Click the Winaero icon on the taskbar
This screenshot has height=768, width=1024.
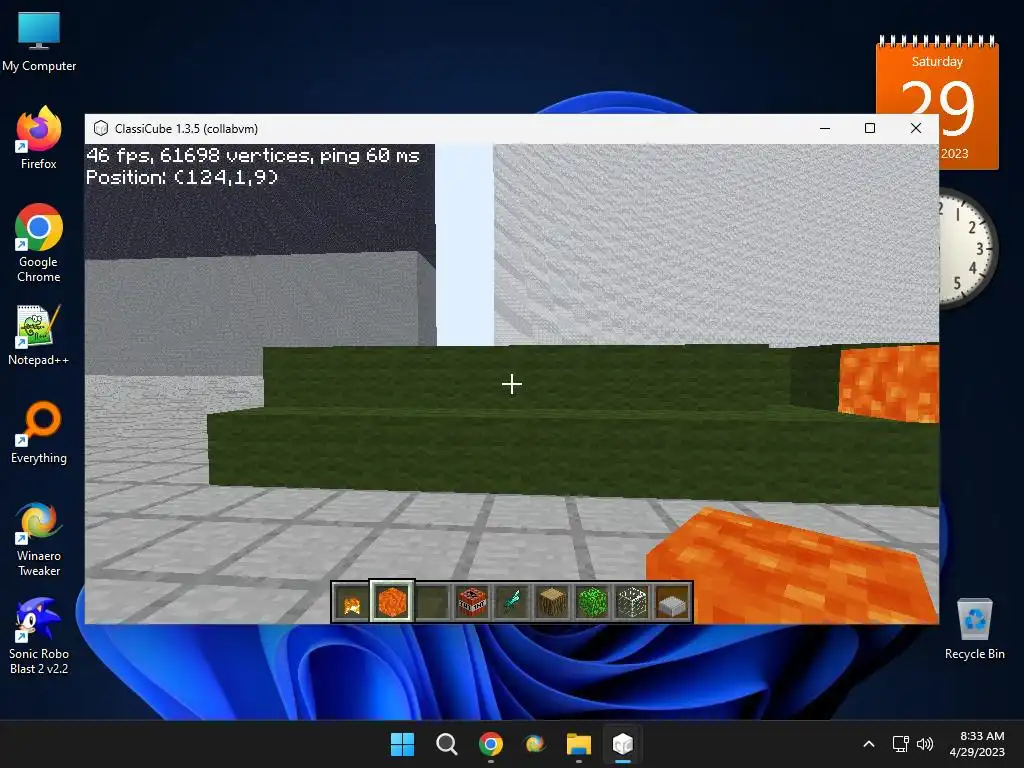(535, 744)
